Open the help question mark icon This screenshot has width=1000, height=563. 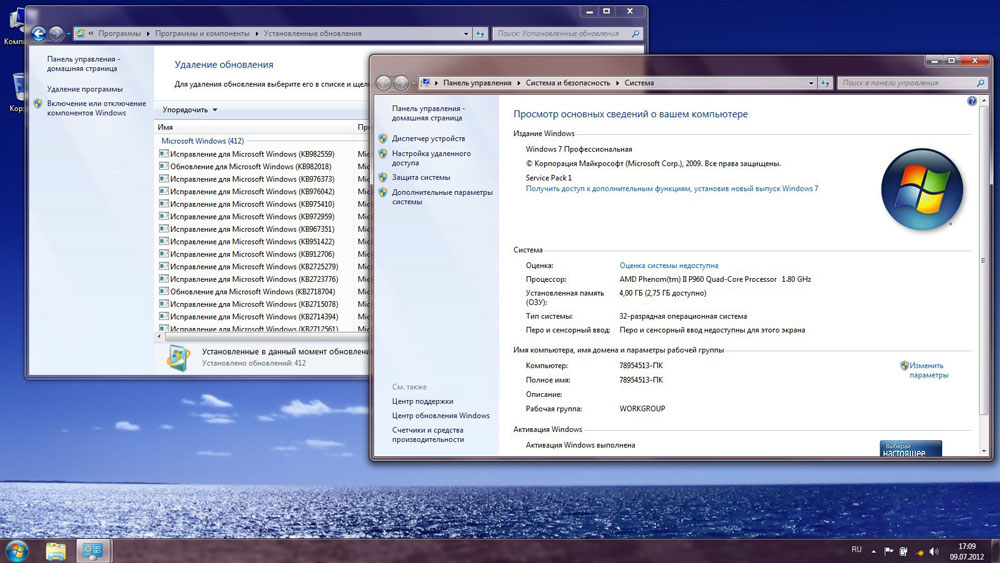point(972,102)
